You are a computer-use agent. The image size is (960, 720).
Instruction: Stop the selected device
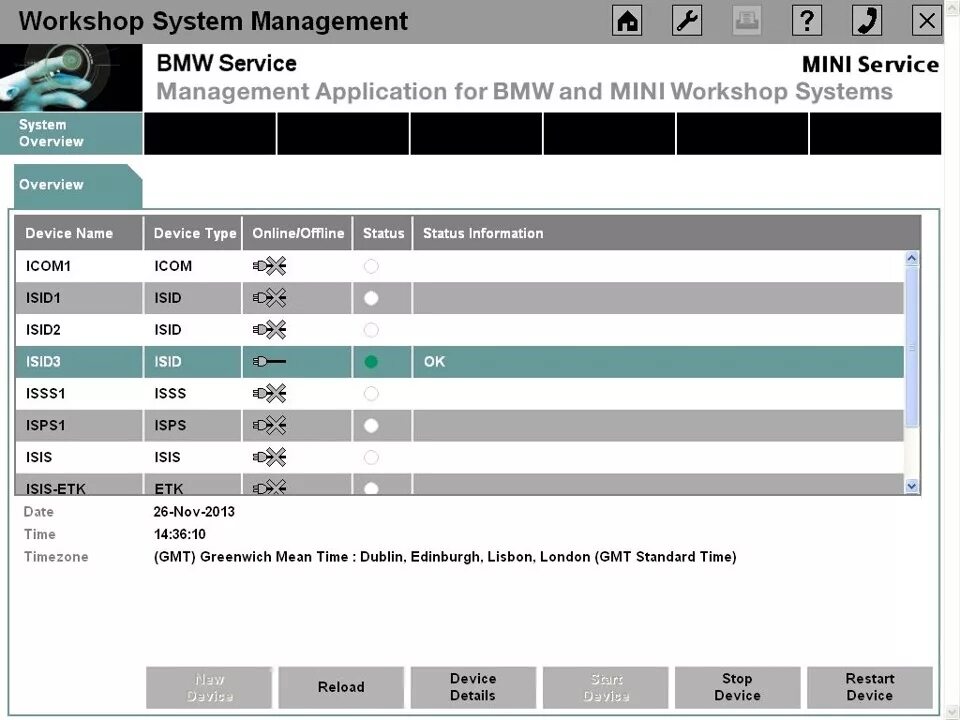click(x=738, y=688)
